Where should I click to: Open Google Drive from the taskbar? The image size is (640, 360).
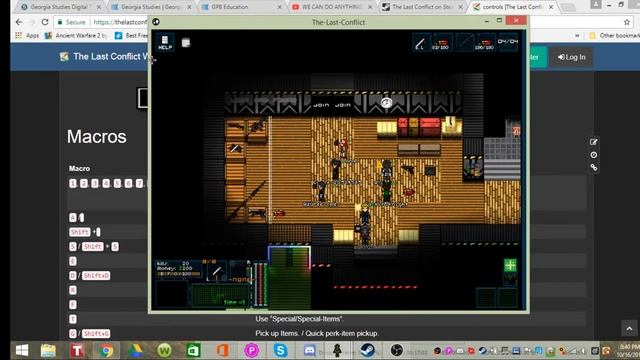[x=135, y=350]
